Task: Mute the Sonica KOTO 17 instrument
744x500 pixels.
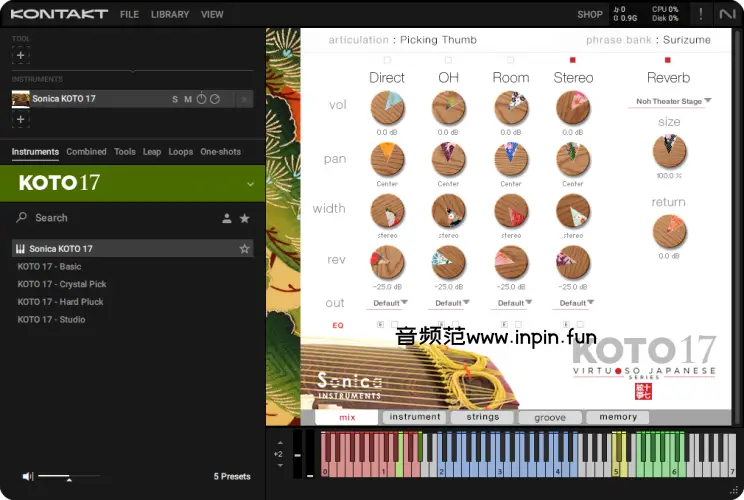Action: tap(188, 99)
